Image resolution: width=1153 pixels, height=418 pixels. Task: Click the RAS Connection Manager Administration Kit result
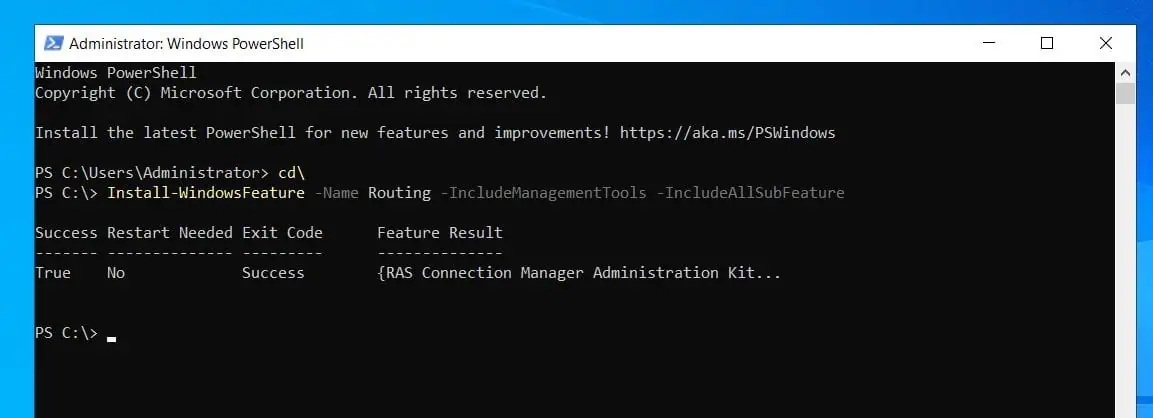pyautogui.click(x=579, y=273)
